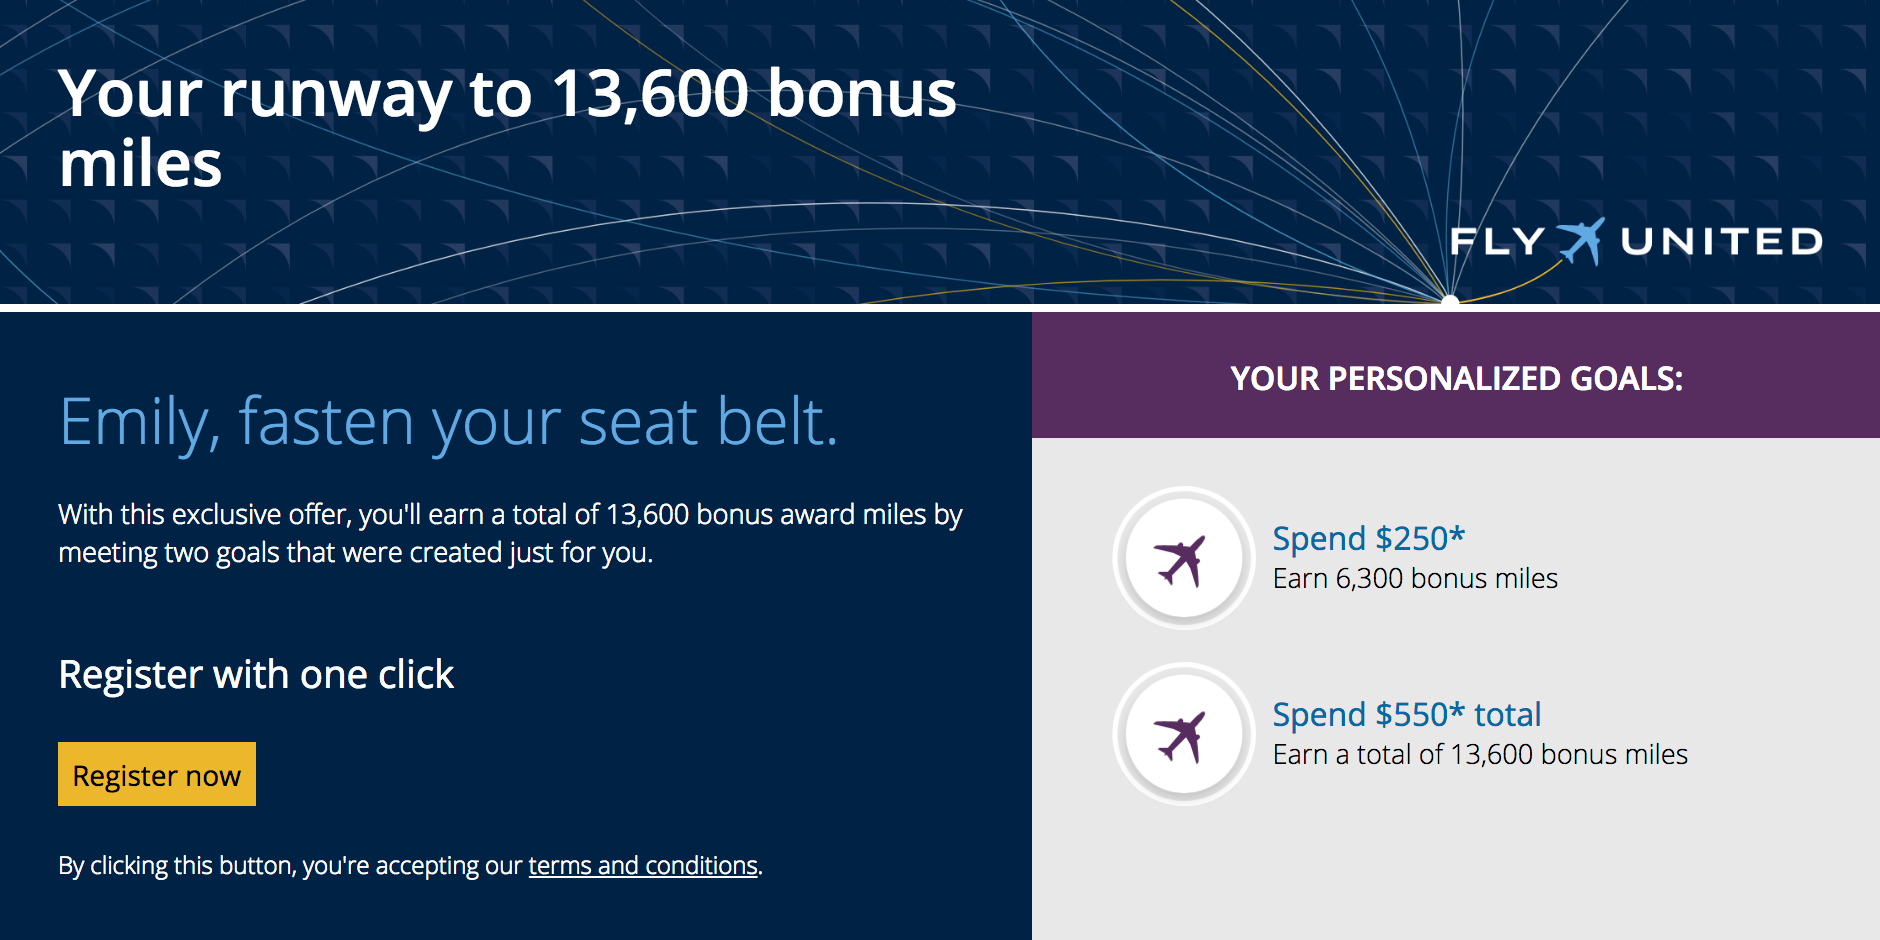
Task: Click the exclusive offer description paragraph
Action: [x=510, y=533]
